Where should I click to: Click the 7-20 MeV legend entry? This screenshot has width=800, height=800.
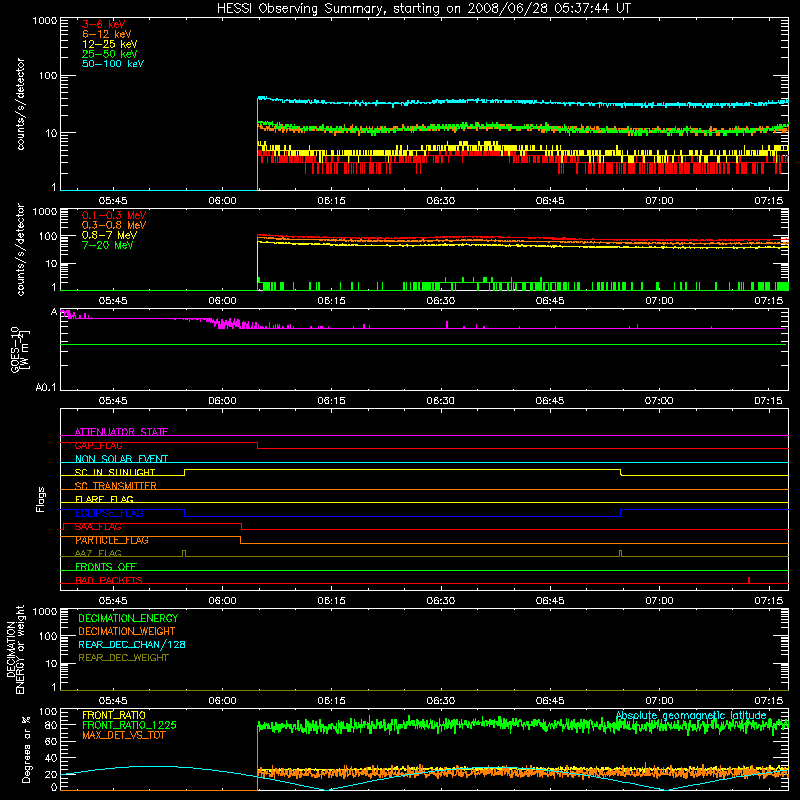click(108, 245)
